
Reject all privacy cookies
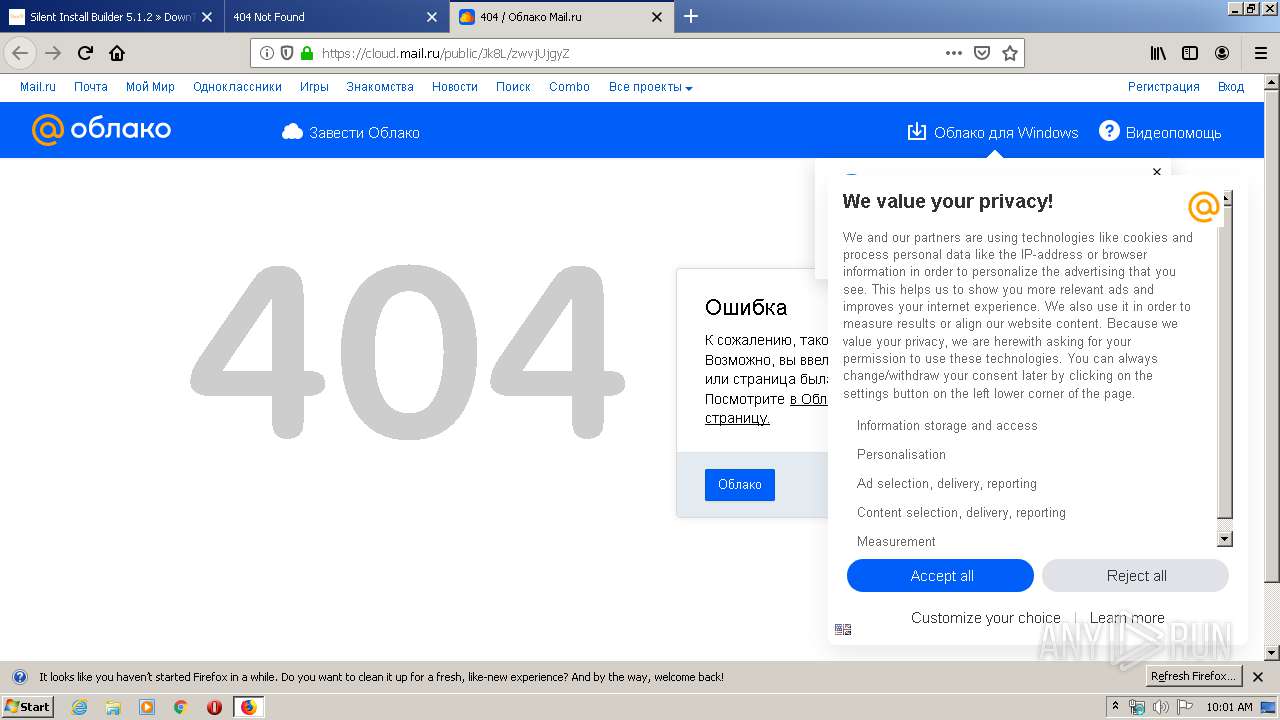(x=1135, y=576)
